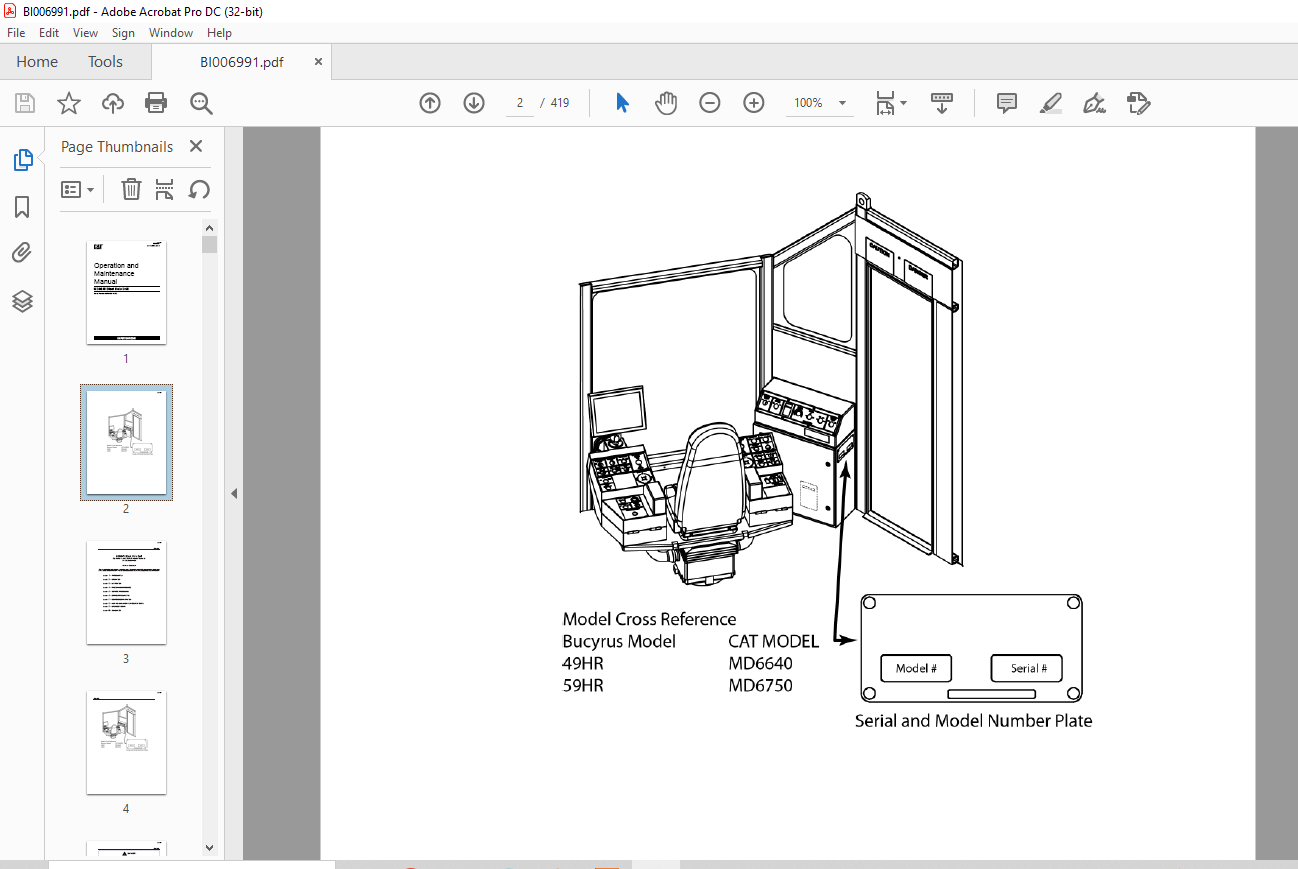
Task: Click the print pages icon in thumbnails panel
Action: pos(165,189)
